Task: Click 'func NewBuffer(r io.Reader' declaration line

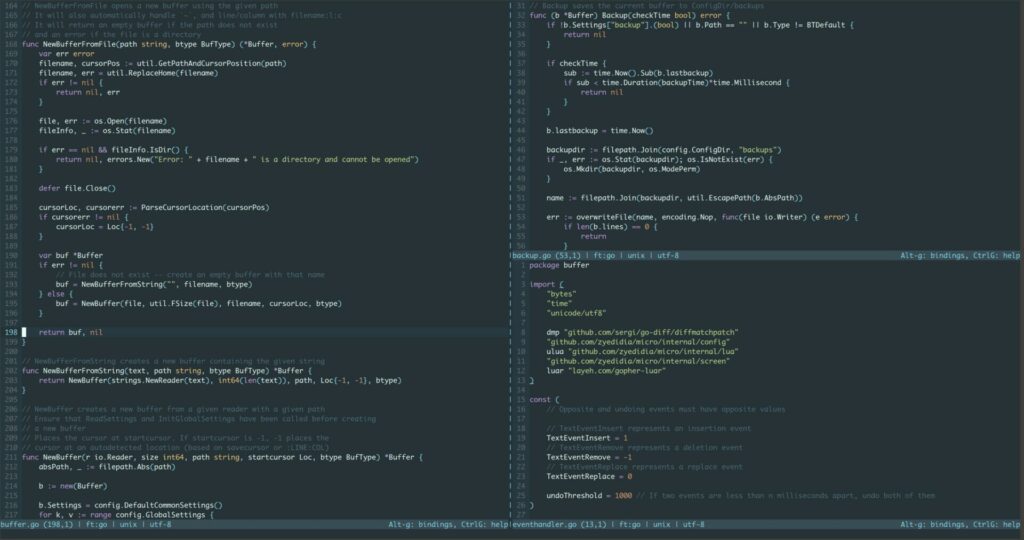Action: coord(223,458)
